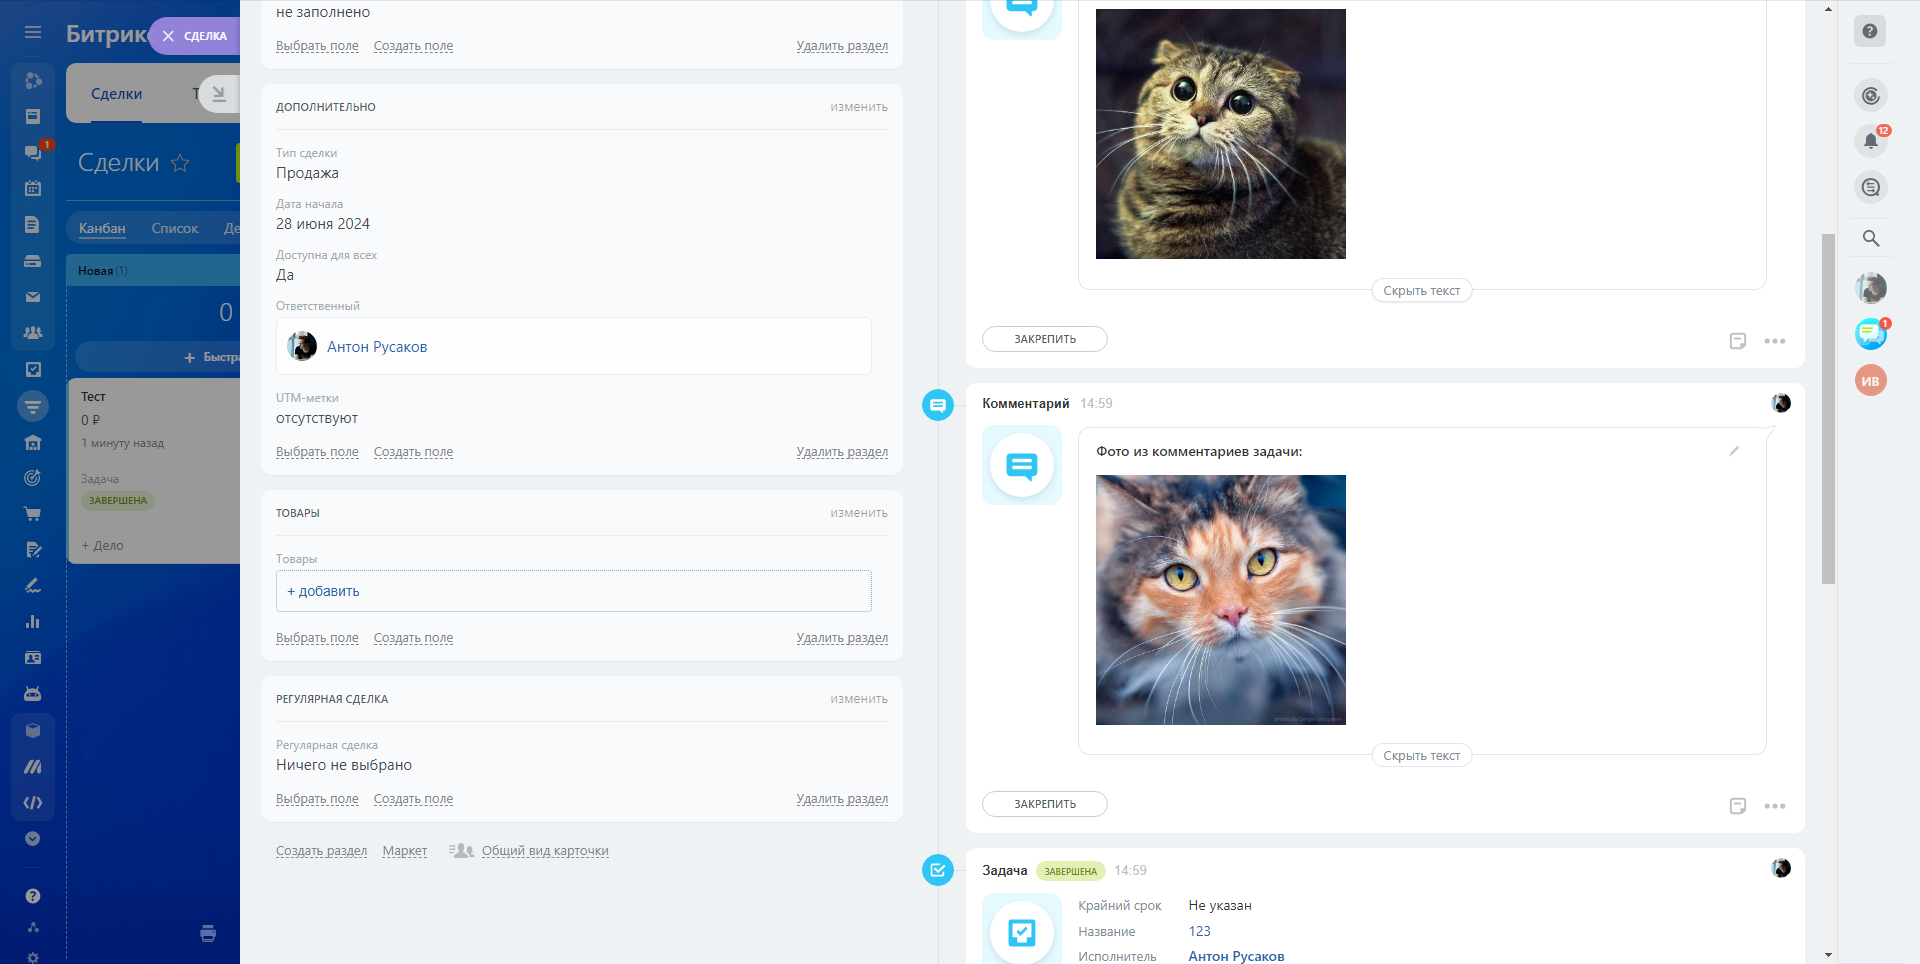
Task: Open the CRM funnel icon in left sidebar
Action: click(33, 406)
